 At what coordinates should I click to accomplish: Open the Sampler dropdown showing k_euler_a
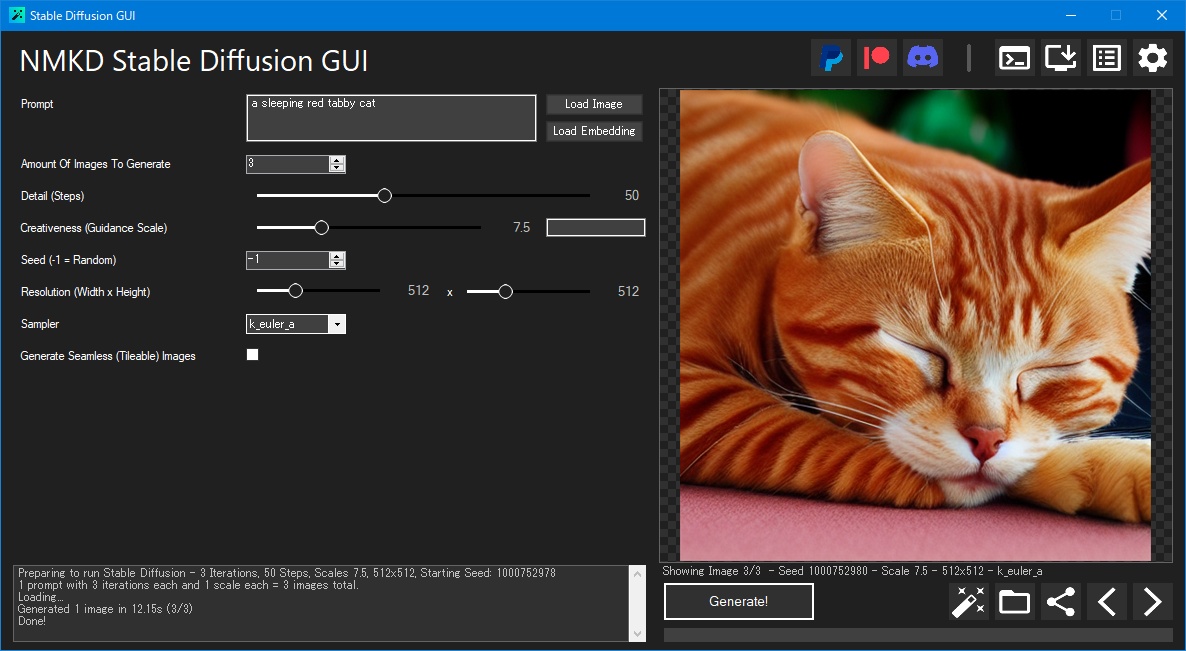[337, 324]
